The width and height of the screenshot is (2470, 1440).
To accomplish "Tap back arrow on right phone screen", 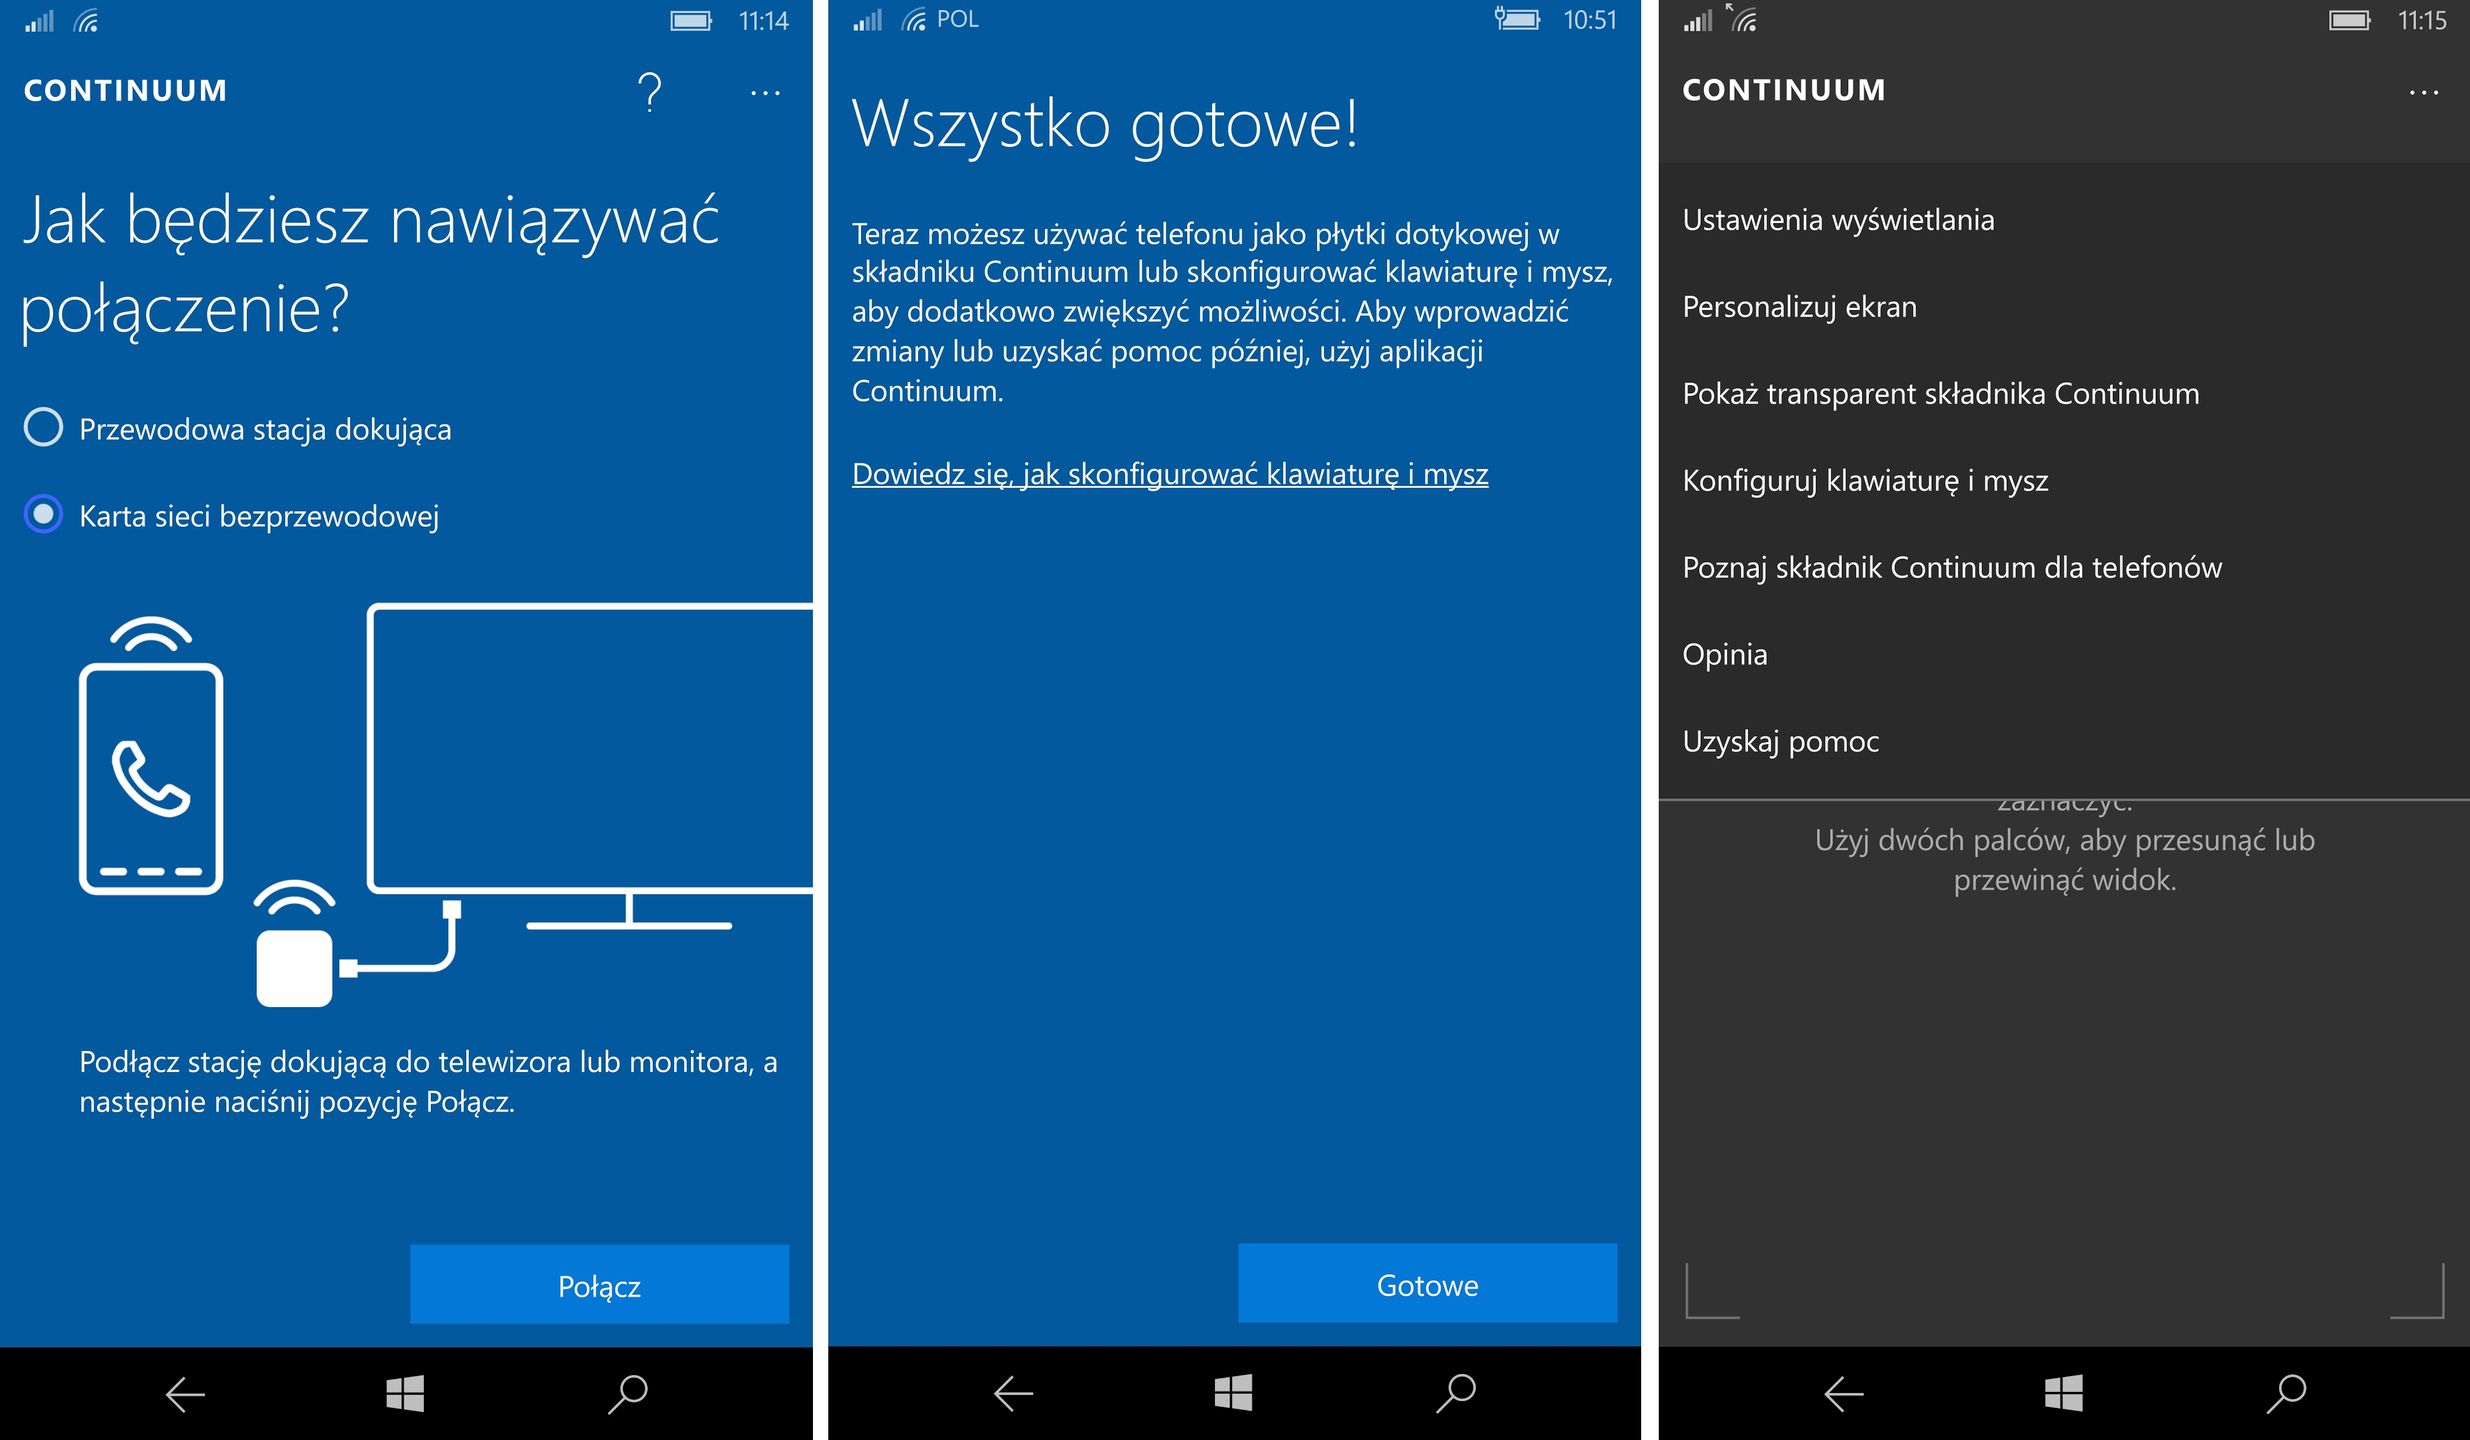I will click(1843, 1393).
